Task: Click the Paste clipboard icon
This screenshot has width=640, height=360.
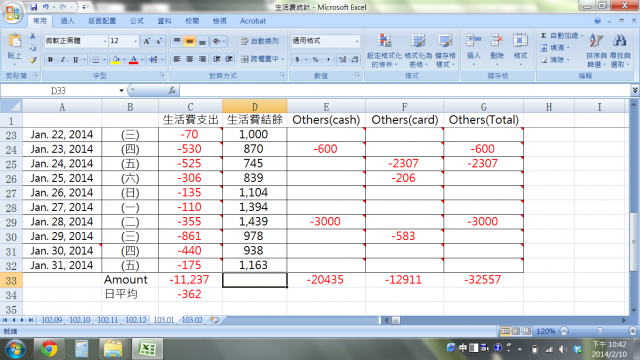Action: (15, 41)
